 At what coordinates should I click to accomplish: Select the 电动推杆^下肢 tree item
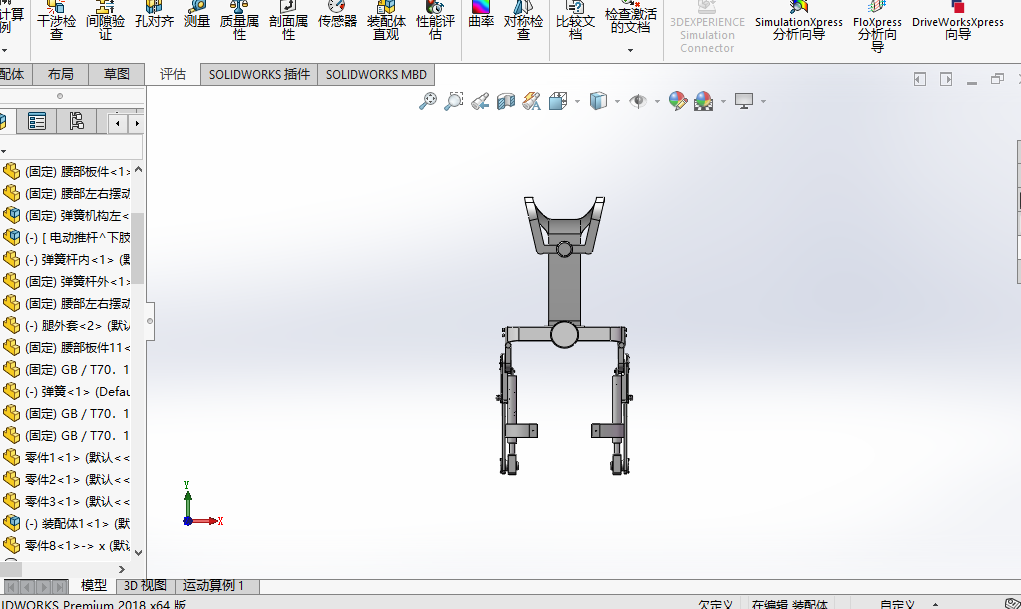point(66,238)
